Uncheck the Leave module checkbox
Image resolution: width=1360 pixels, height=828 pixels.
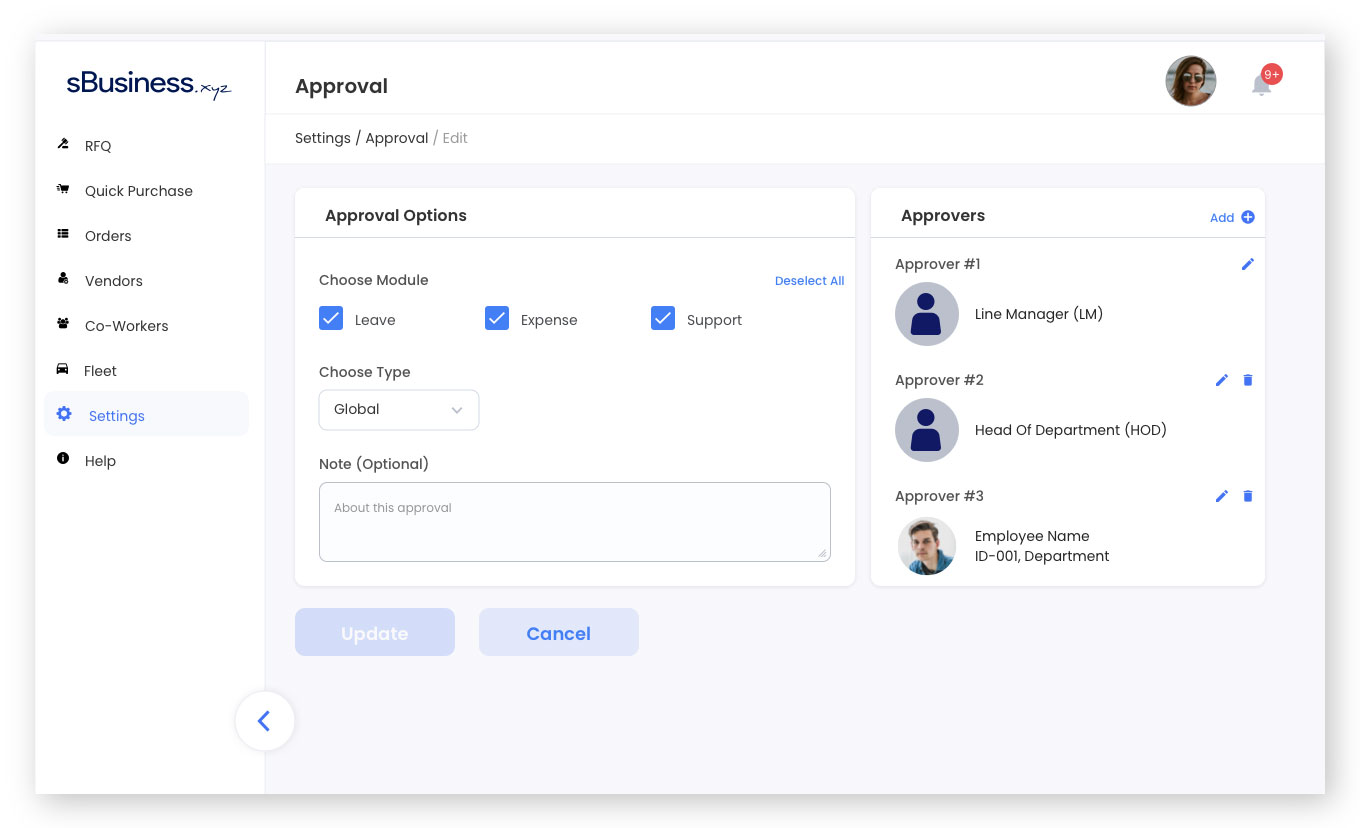(x=331, y=319)
